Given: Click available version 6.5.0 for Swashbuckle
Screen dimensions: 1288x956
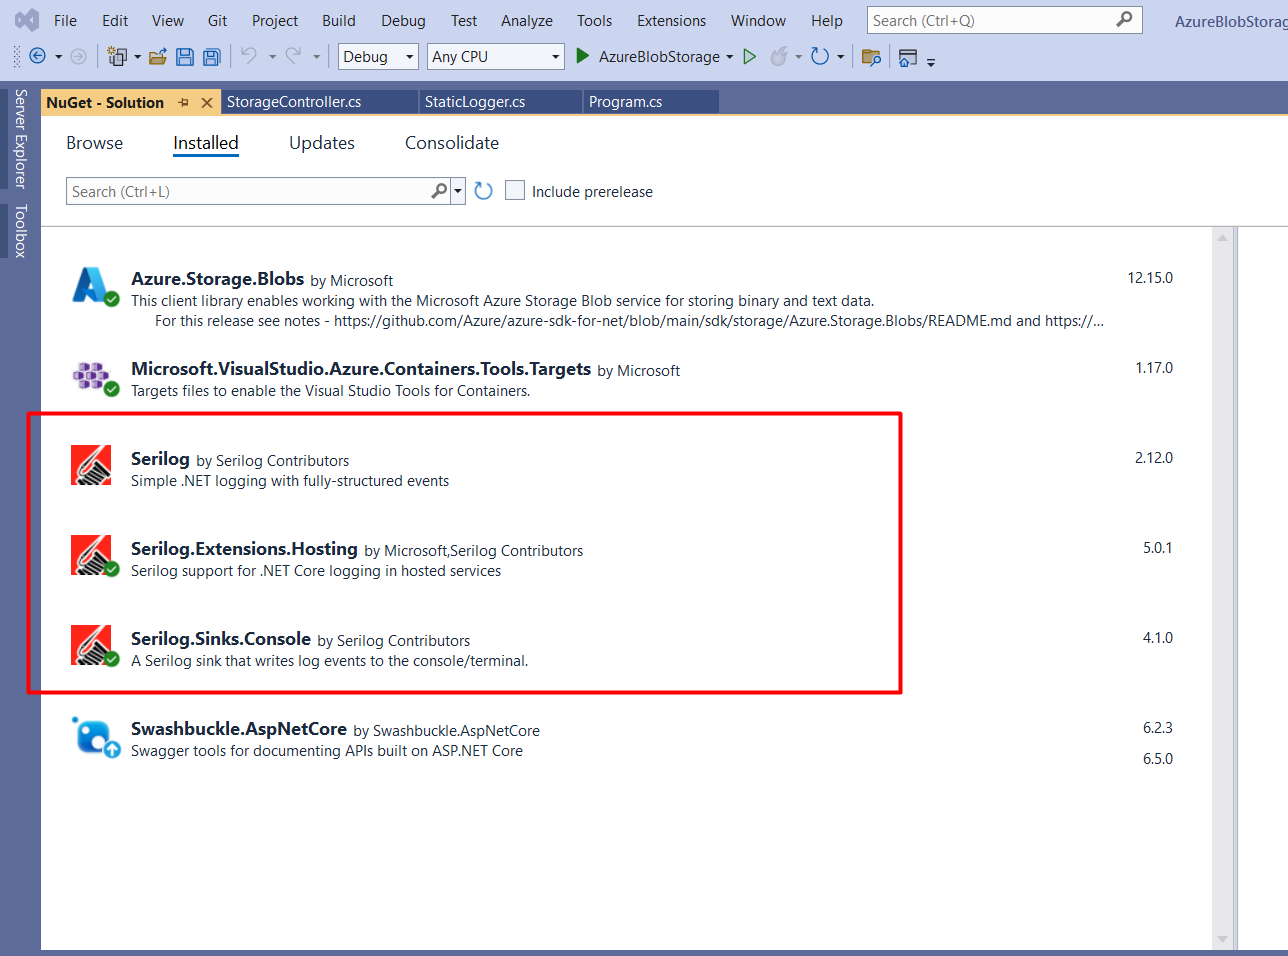Looking at the screenshot, I should (x=1158, y=759).
